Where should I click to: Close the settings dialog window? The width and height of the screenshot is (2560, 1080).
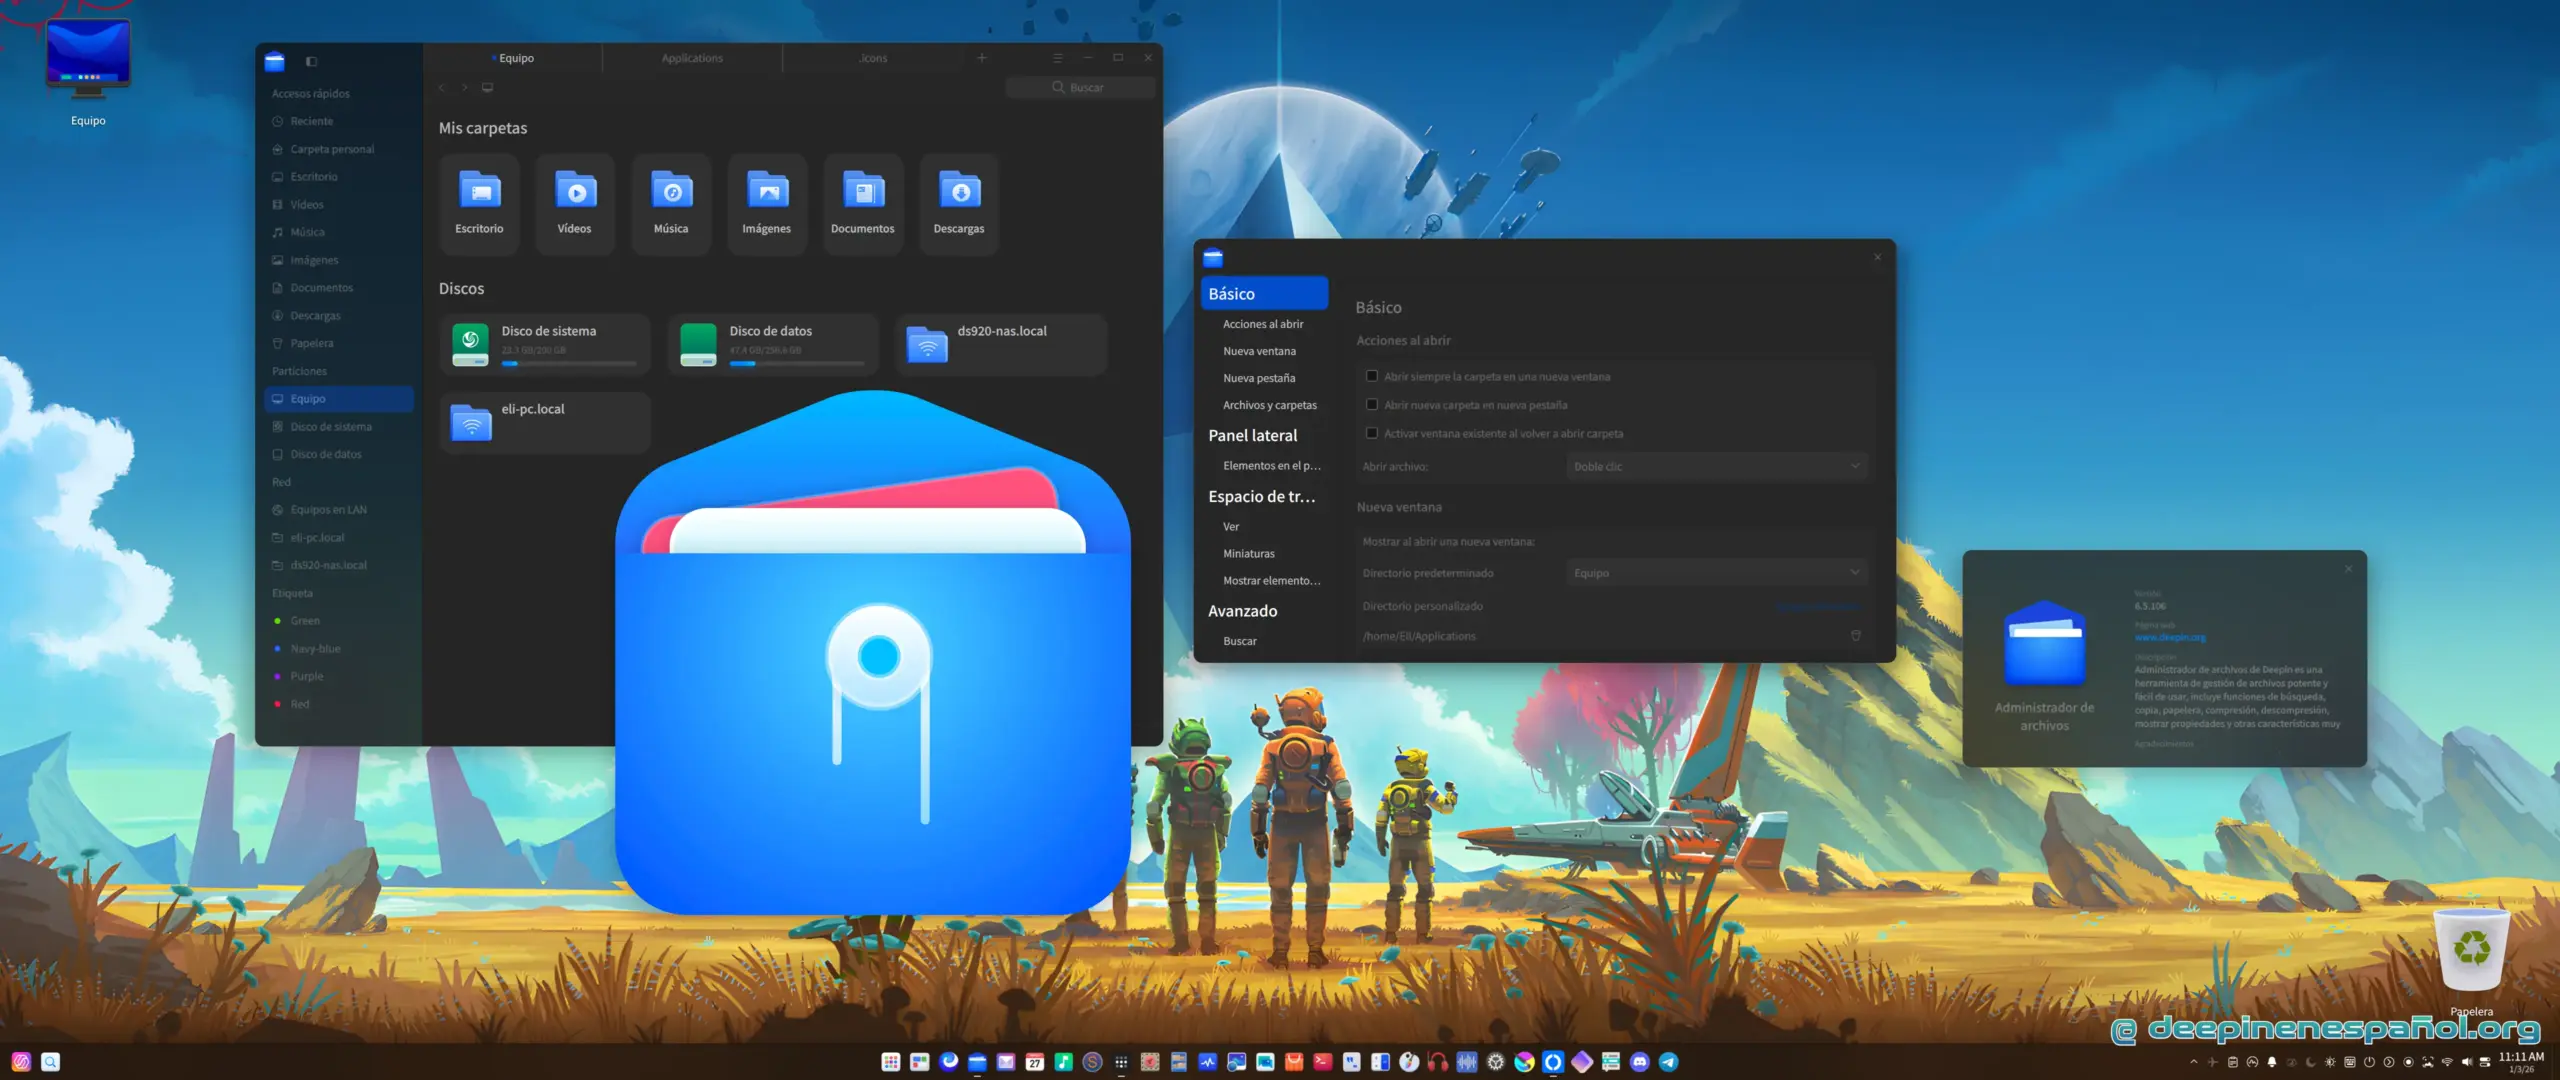(1877, 258)
